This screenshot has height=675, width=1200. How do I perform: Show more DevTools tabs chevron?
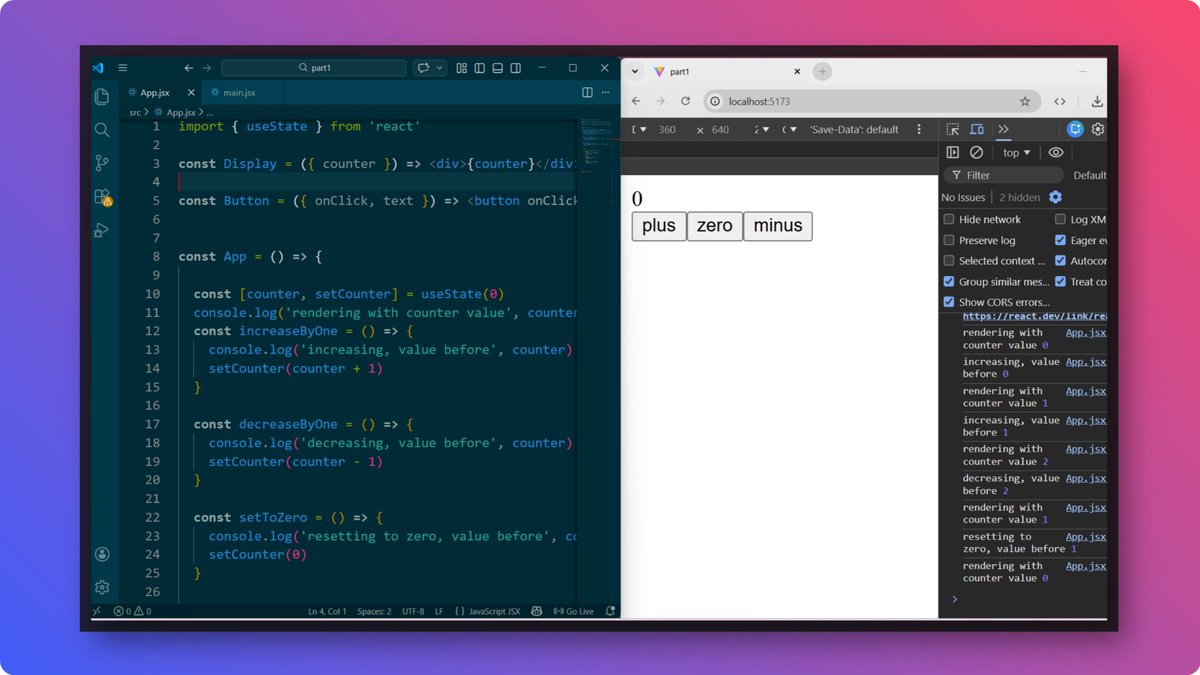click(x=1003, y=129)
